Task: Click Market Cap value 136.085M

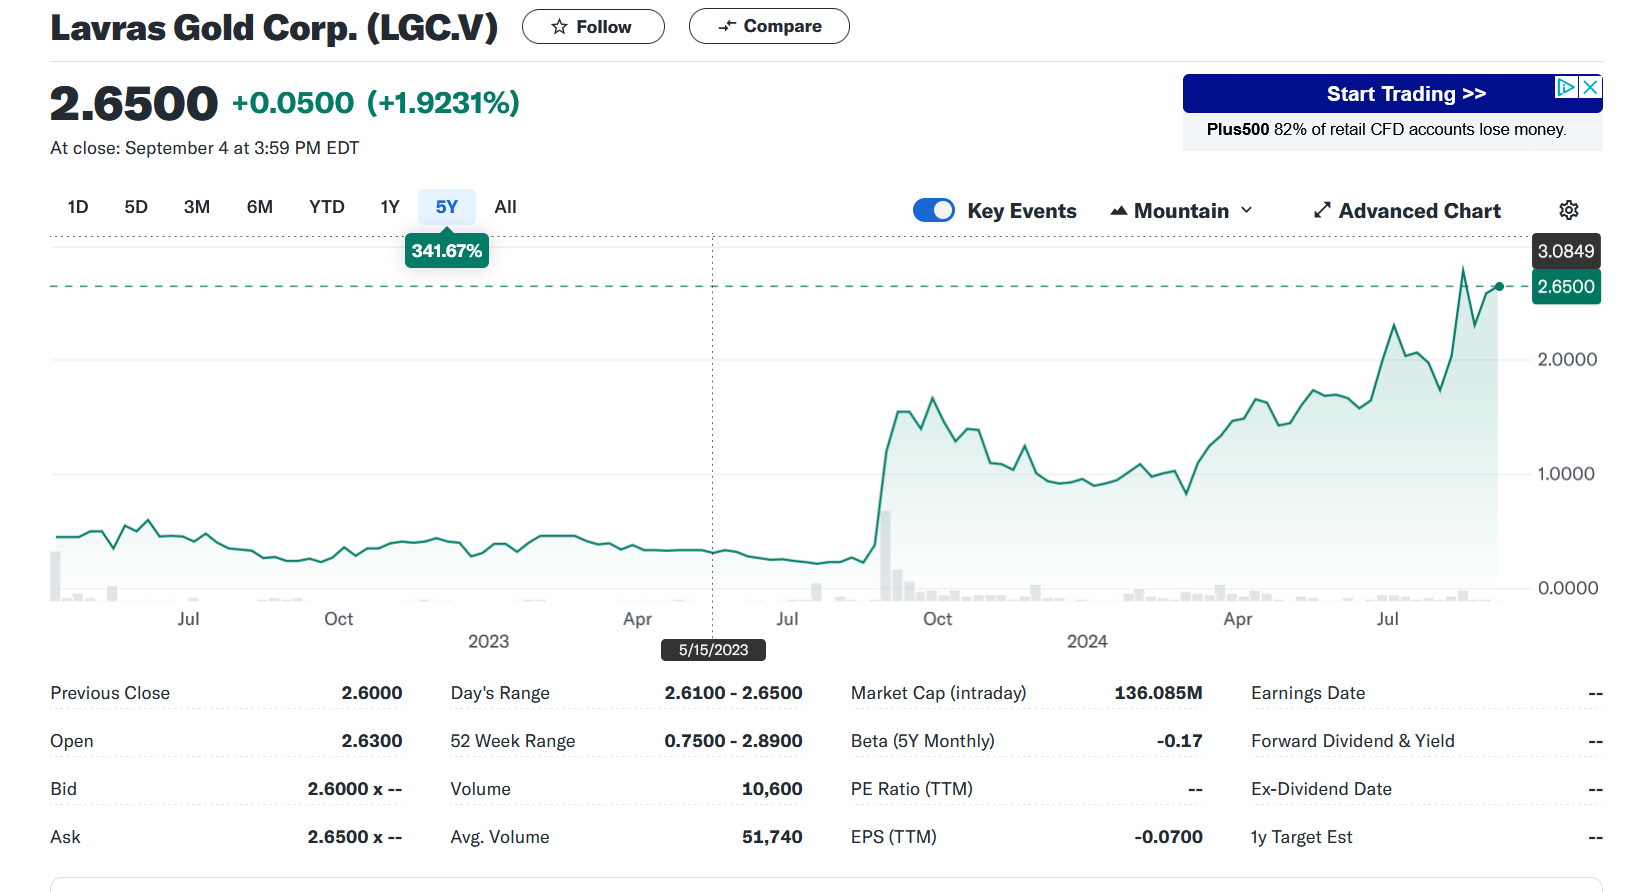Action: [x=1158, y=693]
